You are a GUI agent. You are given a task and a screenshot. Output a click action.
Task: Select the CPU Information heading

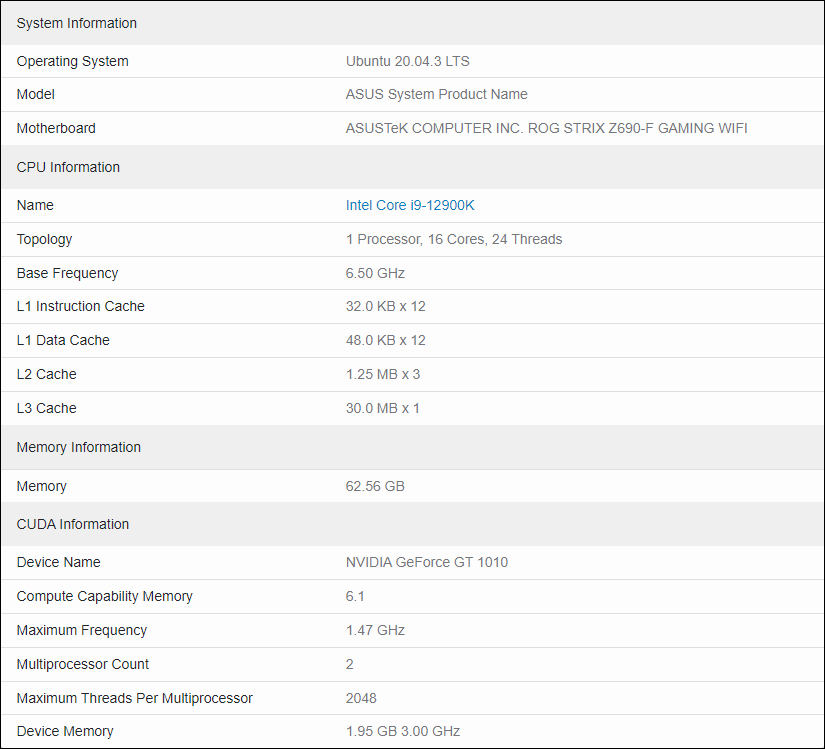[x=68, y=167]
